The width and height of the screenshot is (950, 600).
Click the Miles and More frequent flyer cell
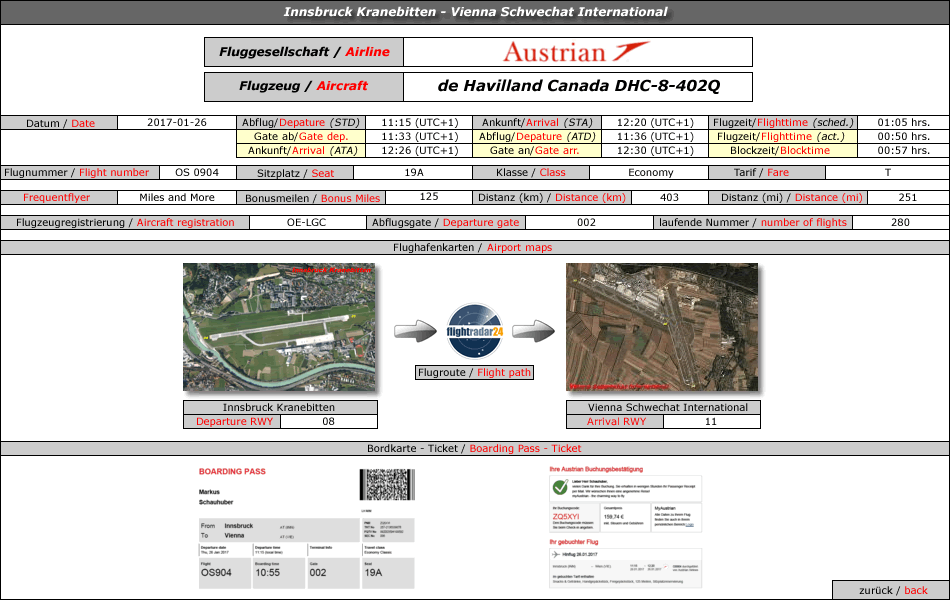(177, 197)
